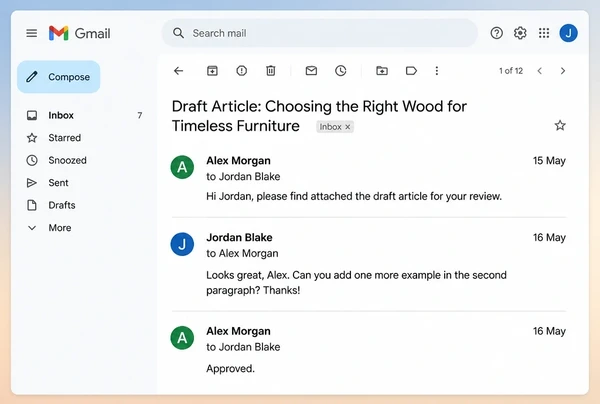The width and height of the screenshot is (600, 404).
Task: Archive this conversation
Action: pos(212,71)
